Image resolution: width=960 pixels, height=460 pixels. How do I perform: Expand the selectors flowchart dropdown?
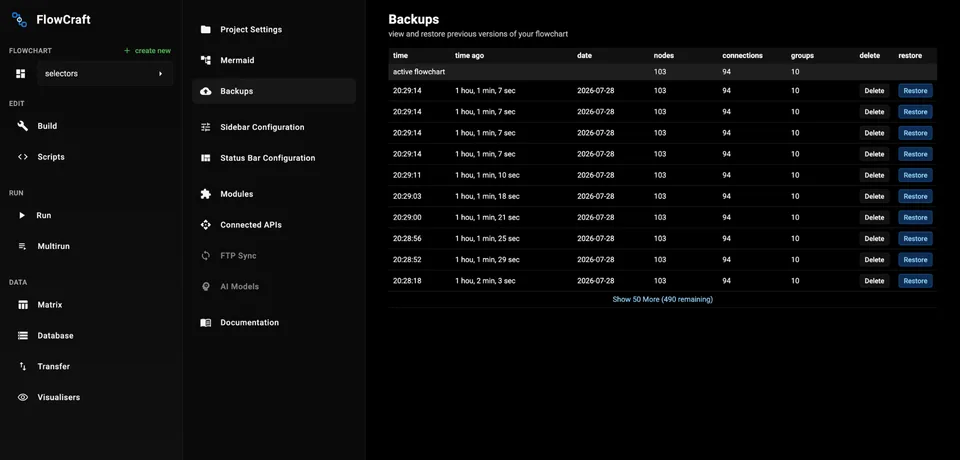[105, 74]
